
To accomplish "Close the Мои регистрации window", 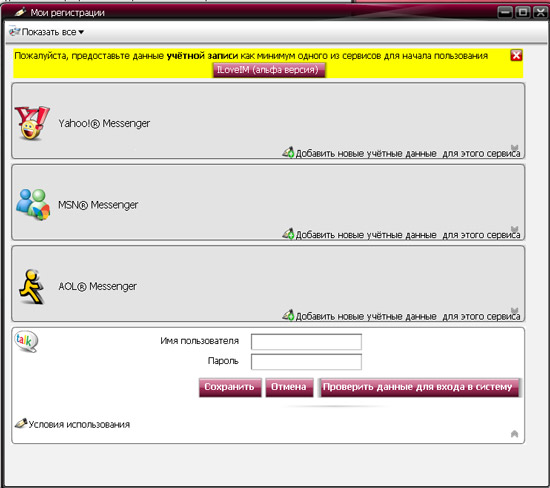I will [x=540, y=13].
